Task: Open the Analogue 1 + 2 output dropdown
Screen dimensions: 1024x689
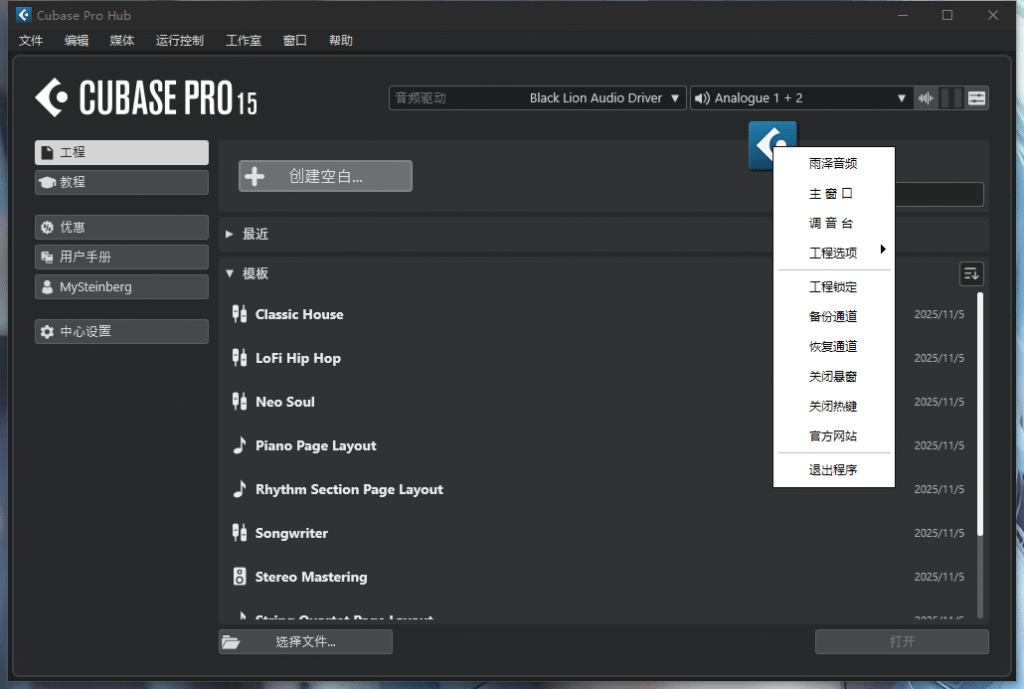Action: click(x=800, y=97)
